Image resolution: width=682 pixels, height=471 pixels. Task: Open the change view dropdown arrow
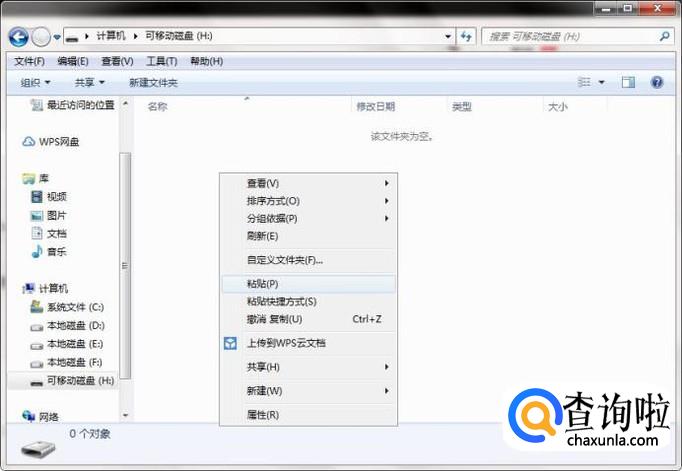602,82
